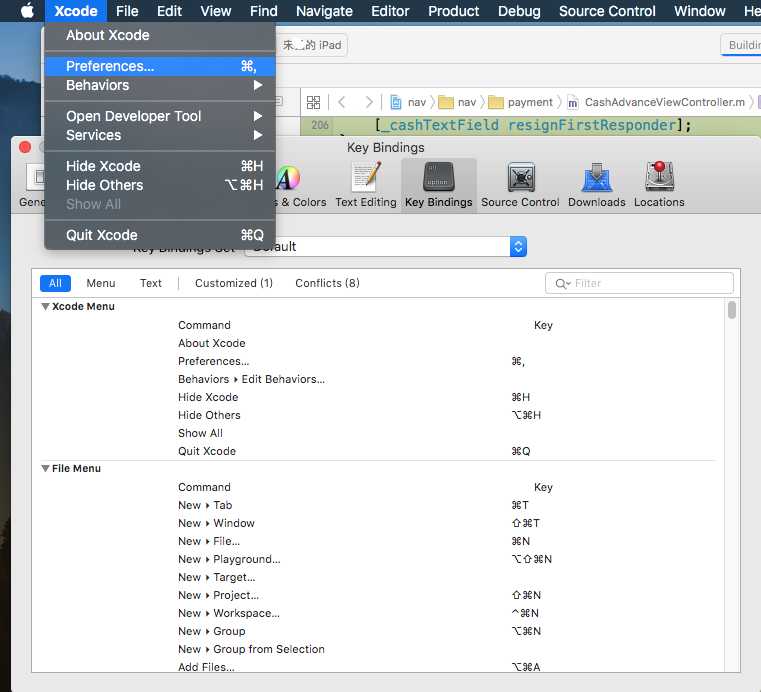Close the Preferences window
Screen dimensions: 761x692
tap(25, 147)
